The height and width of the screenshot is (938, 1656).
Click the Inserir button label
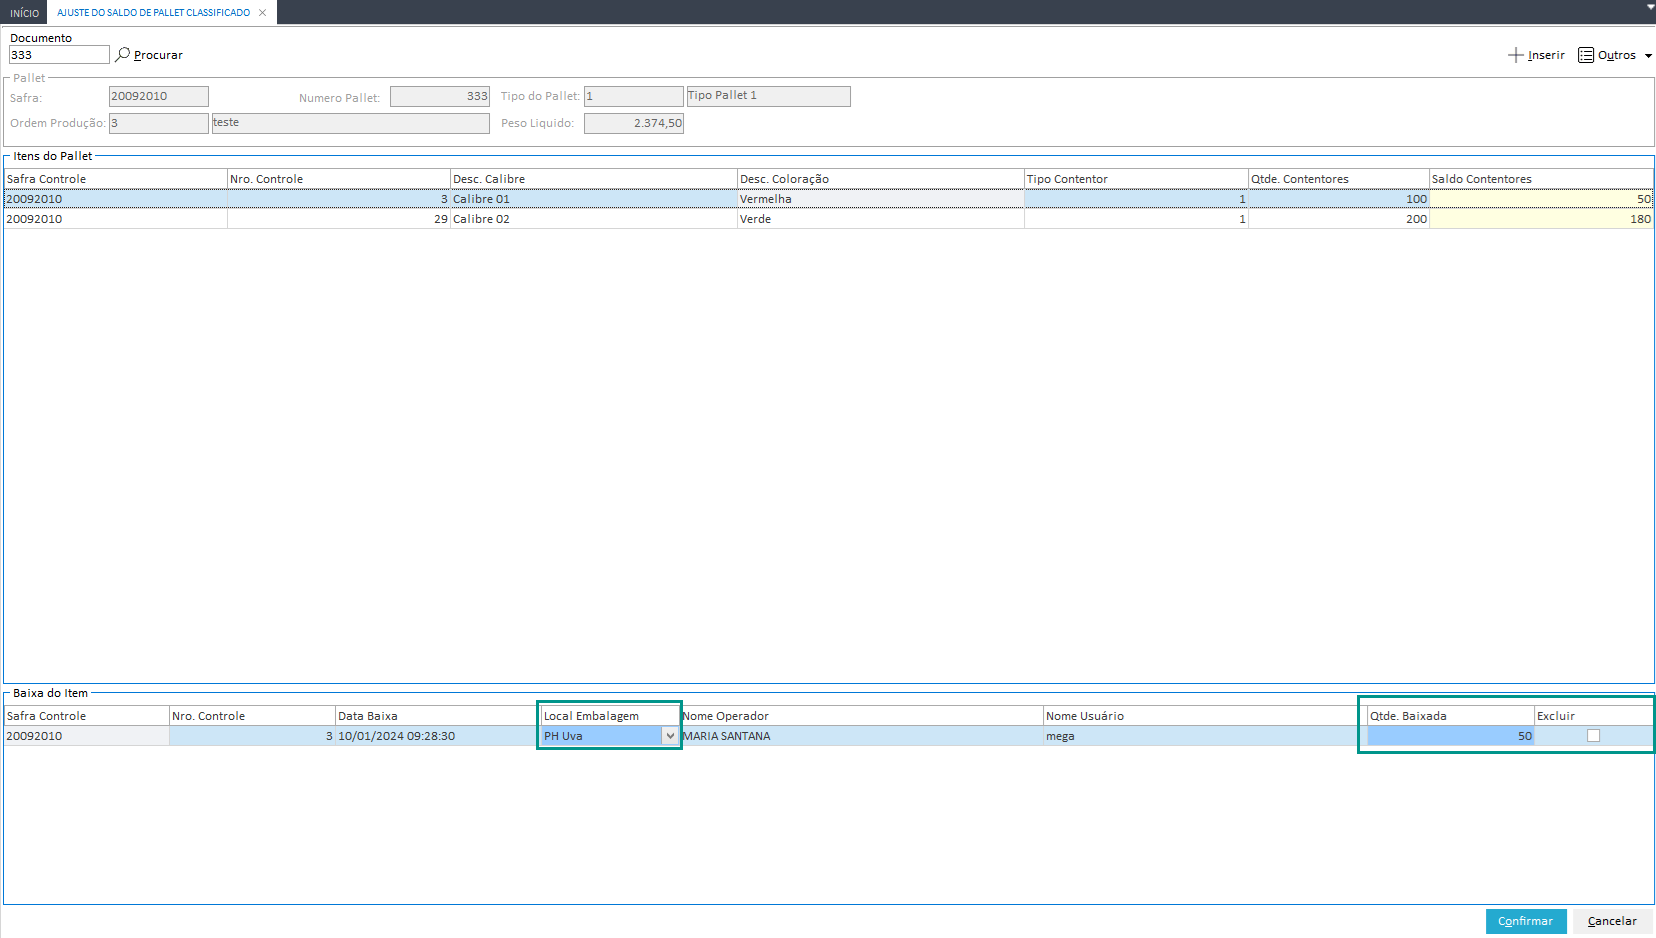click(1546, 55)
